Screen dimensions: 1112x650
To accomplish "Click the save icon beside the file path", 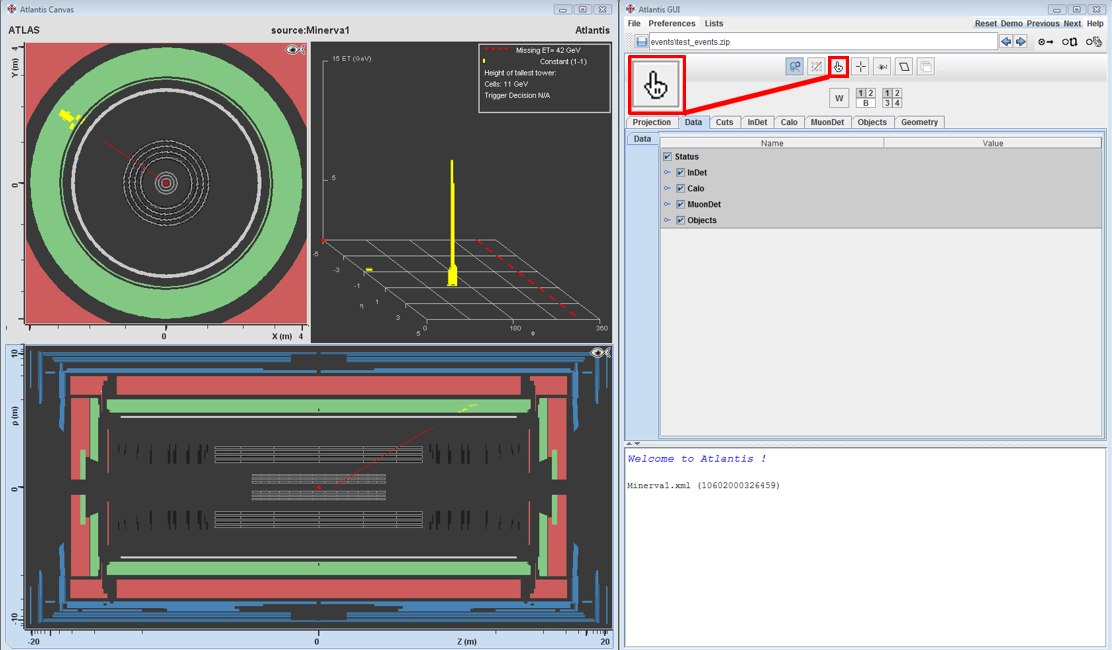I will [x=641, y=42].
